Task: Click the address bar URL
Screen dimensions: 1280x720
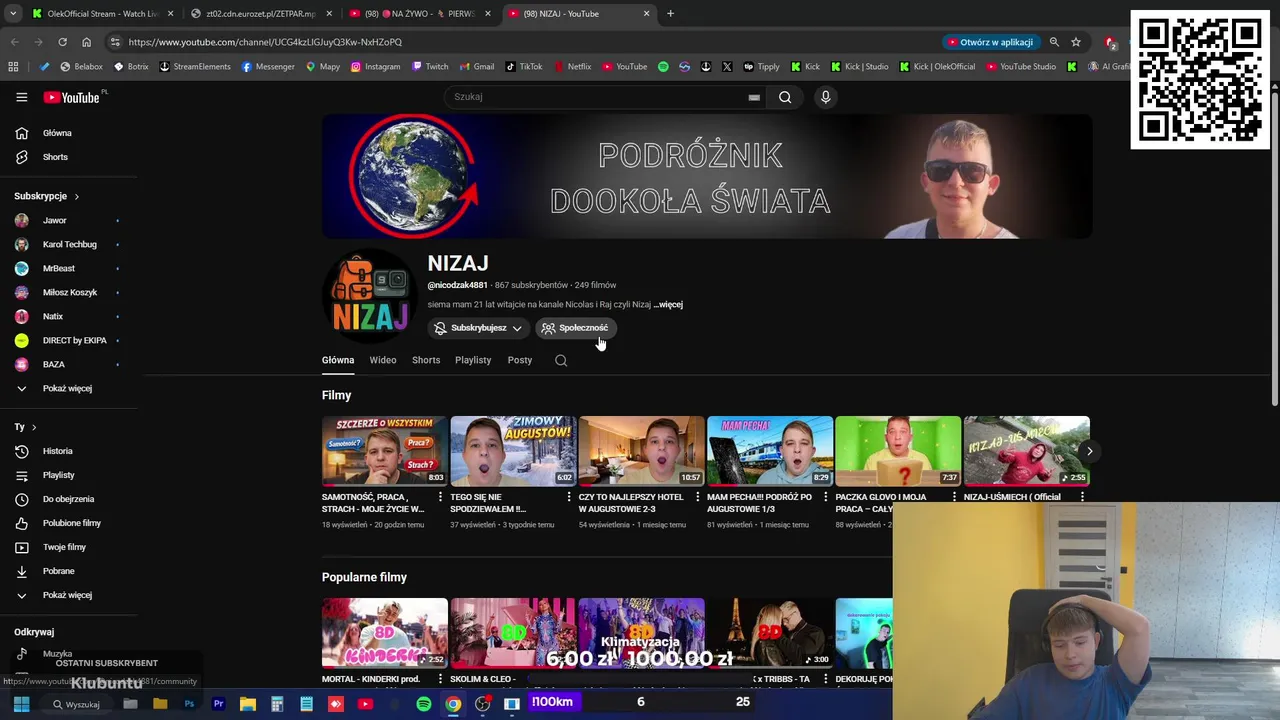Action: (x=265, y=42)
